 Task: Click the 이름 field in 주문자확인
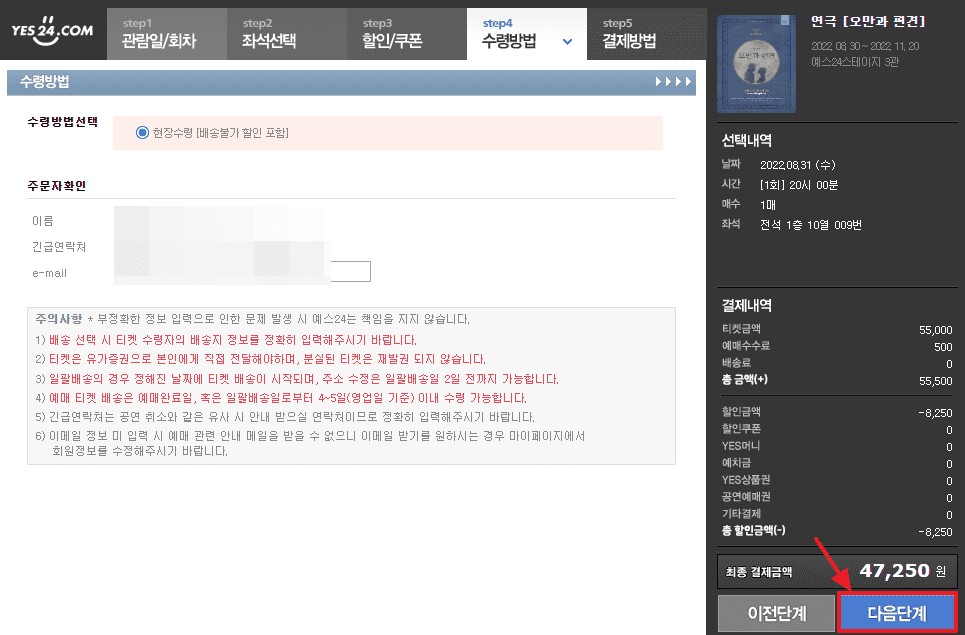click(x=200, y=220)
